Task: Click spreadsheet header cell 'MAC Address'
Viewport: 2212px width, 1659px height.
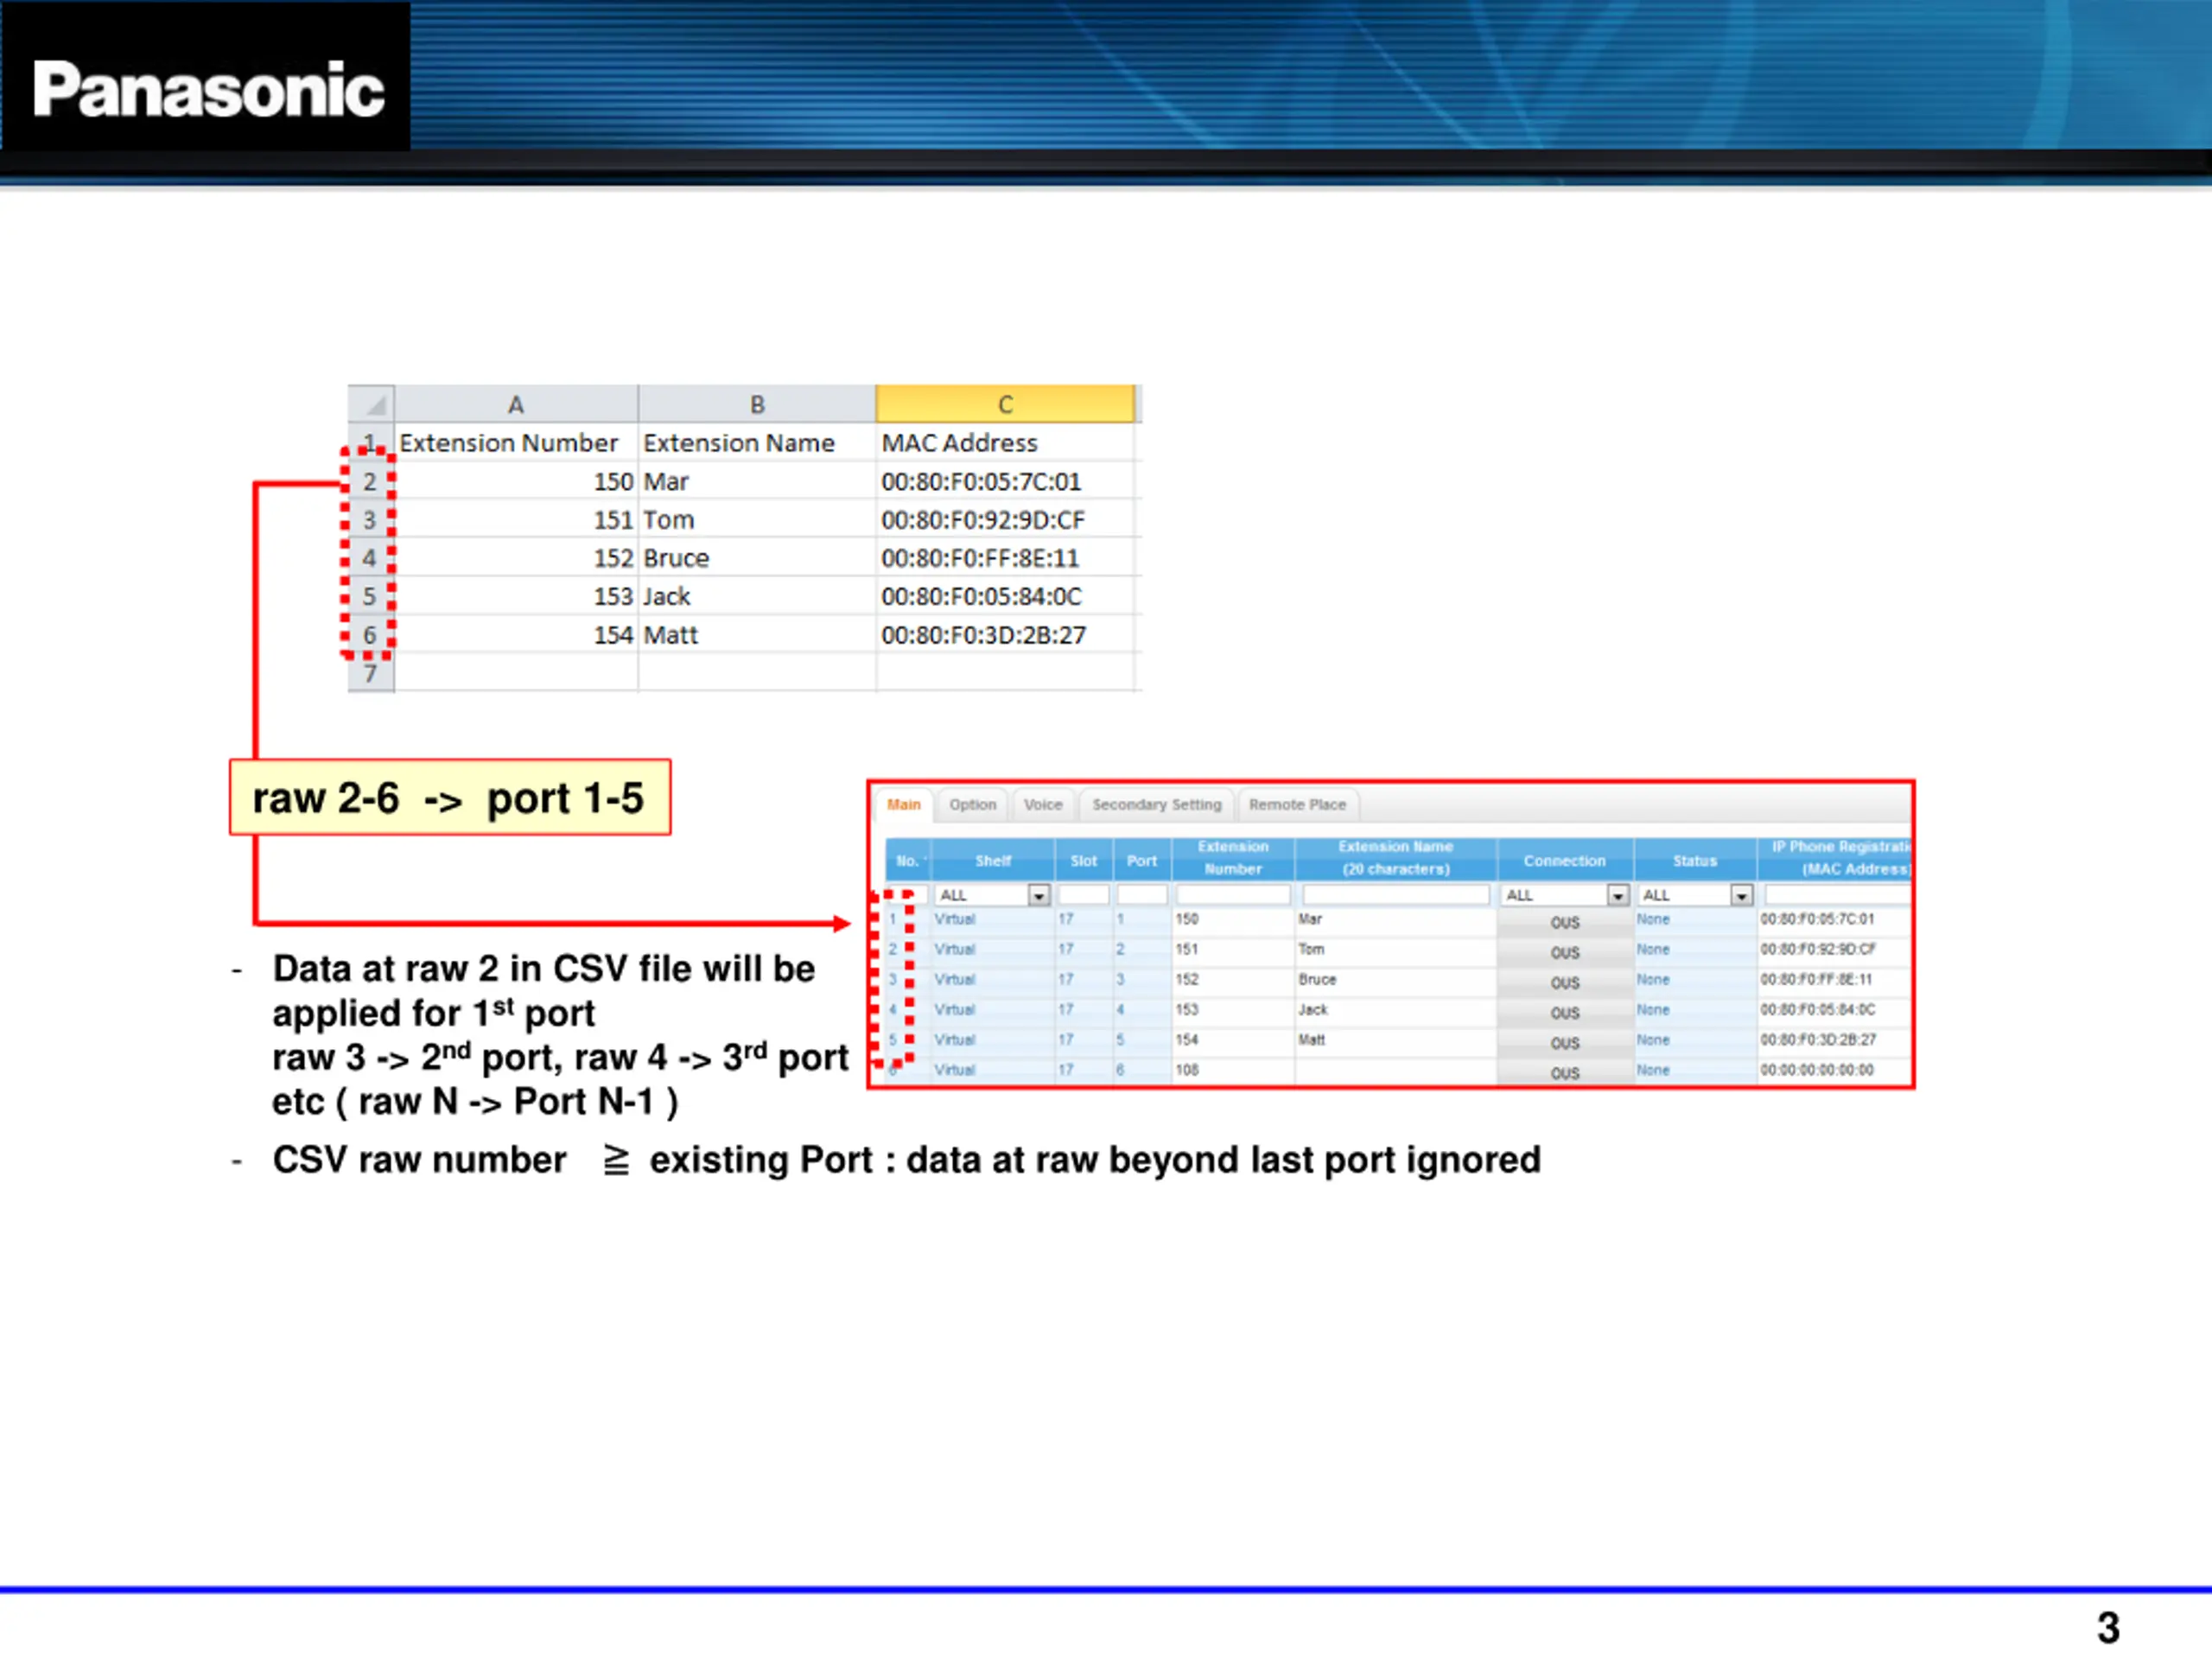Action: point(1005,443)
